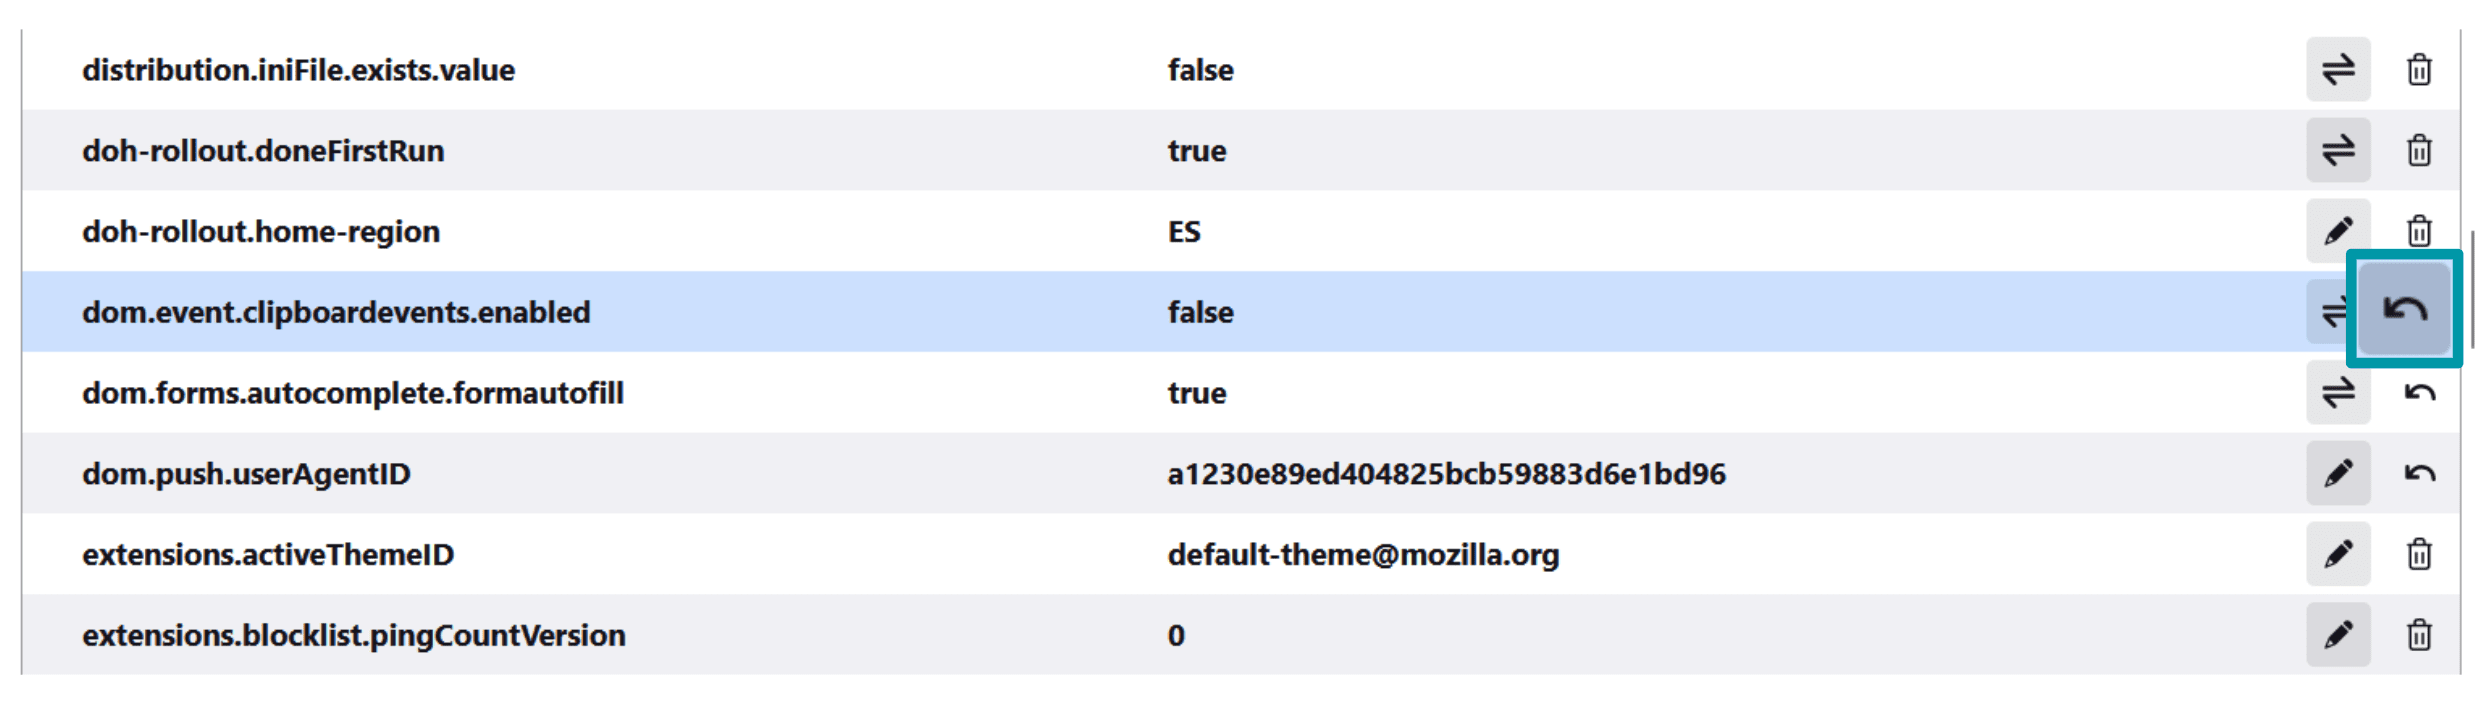Reset dom.forms.autocomplete.formautofill preference
Image resolution: width=2492 pixels, height=714 pixels.
click(2419, 393)
